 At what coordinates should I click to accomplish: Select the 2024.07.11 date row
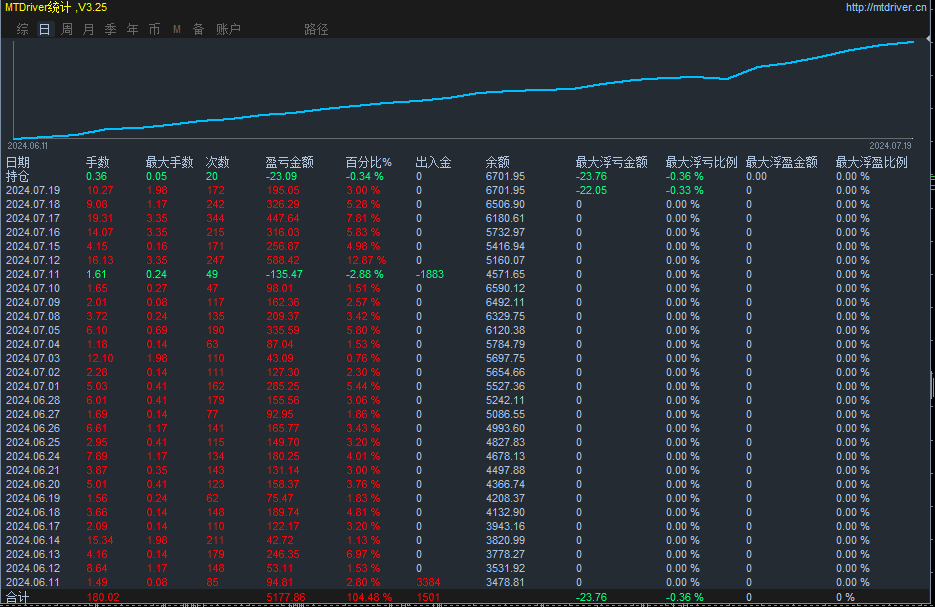(x=465, y=274)
